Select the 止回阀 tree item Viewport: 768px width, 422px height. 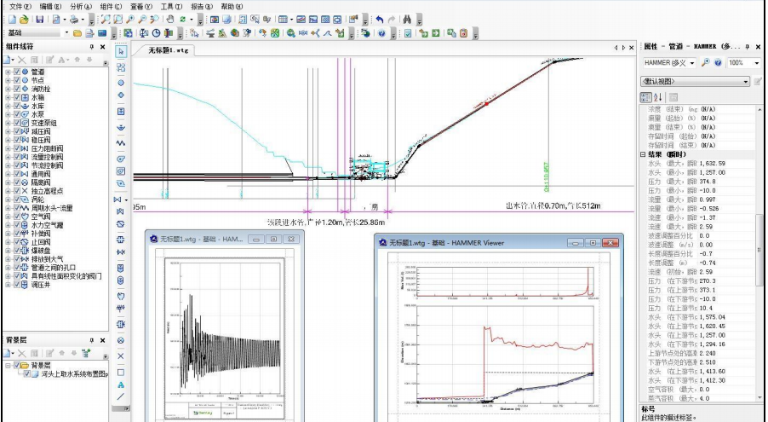41,242
